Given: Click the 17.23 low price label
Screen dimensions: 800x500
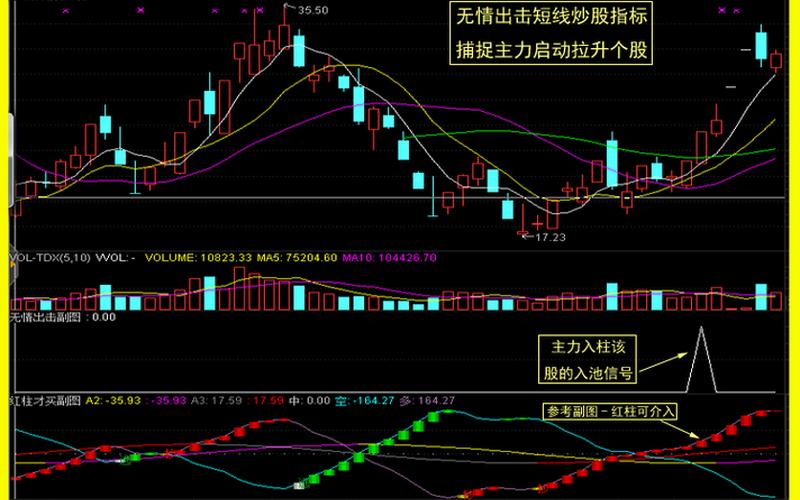Looking at the screenshot, I should pyautogui.click(x=550, y=237).
